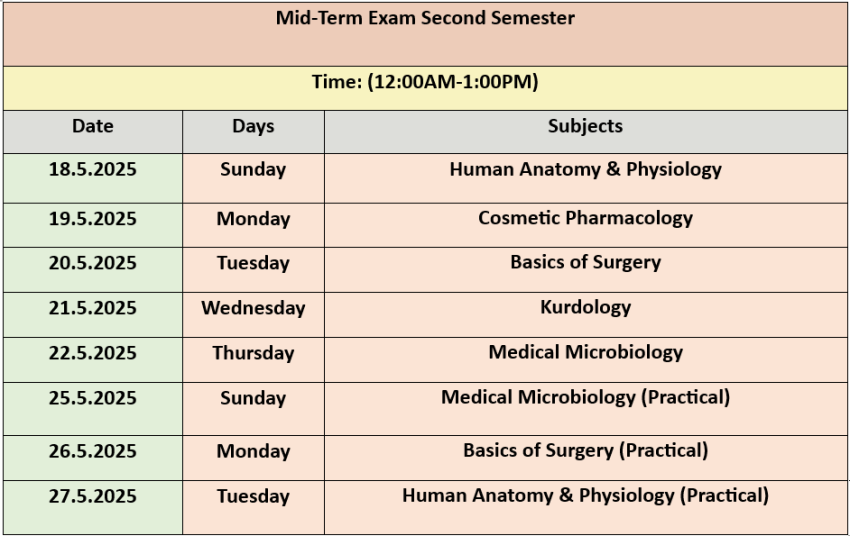850x536 pixels.
Task: Click the Cosmetic Pharmacology subject cell
Action: 585,225
